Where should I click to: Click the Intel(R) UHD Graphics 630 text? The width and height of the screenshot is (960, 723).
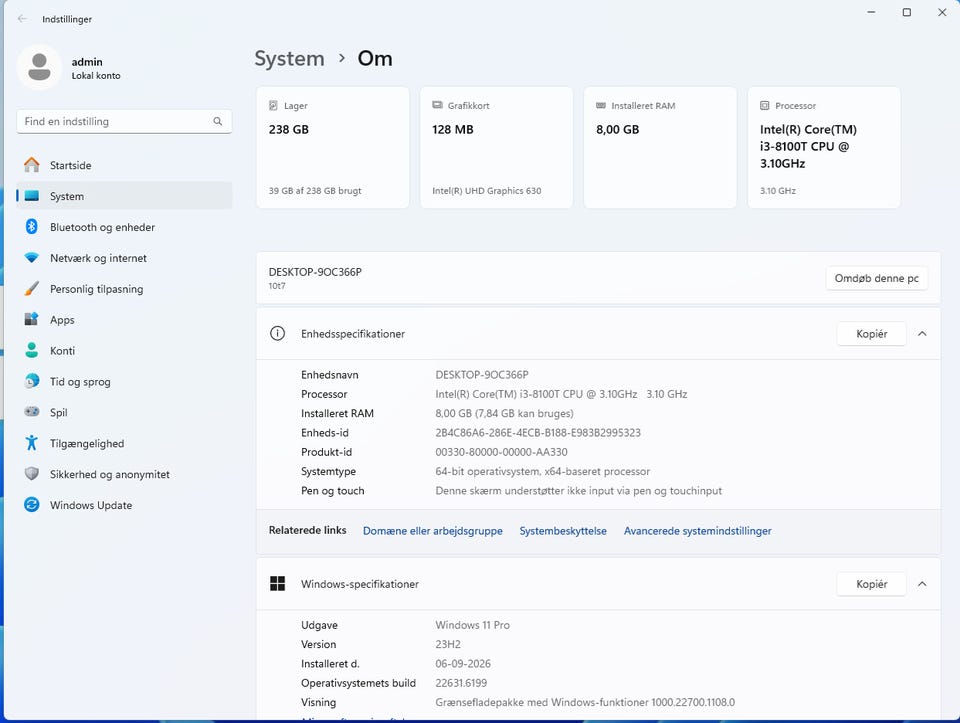[487, 190]
